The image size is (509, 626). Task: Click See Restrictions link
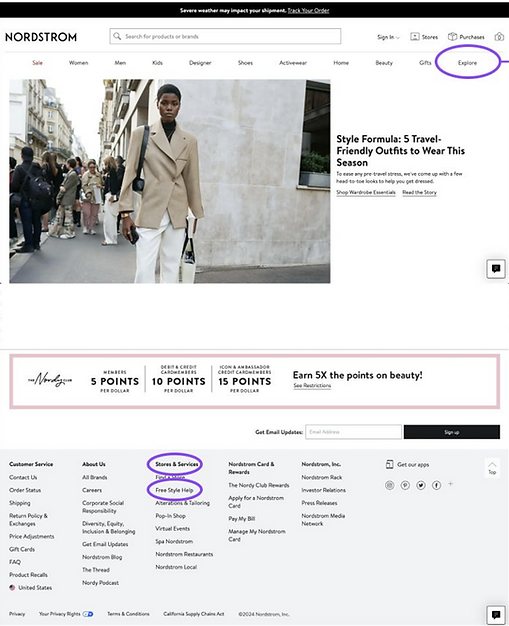[x=312, y=386]
